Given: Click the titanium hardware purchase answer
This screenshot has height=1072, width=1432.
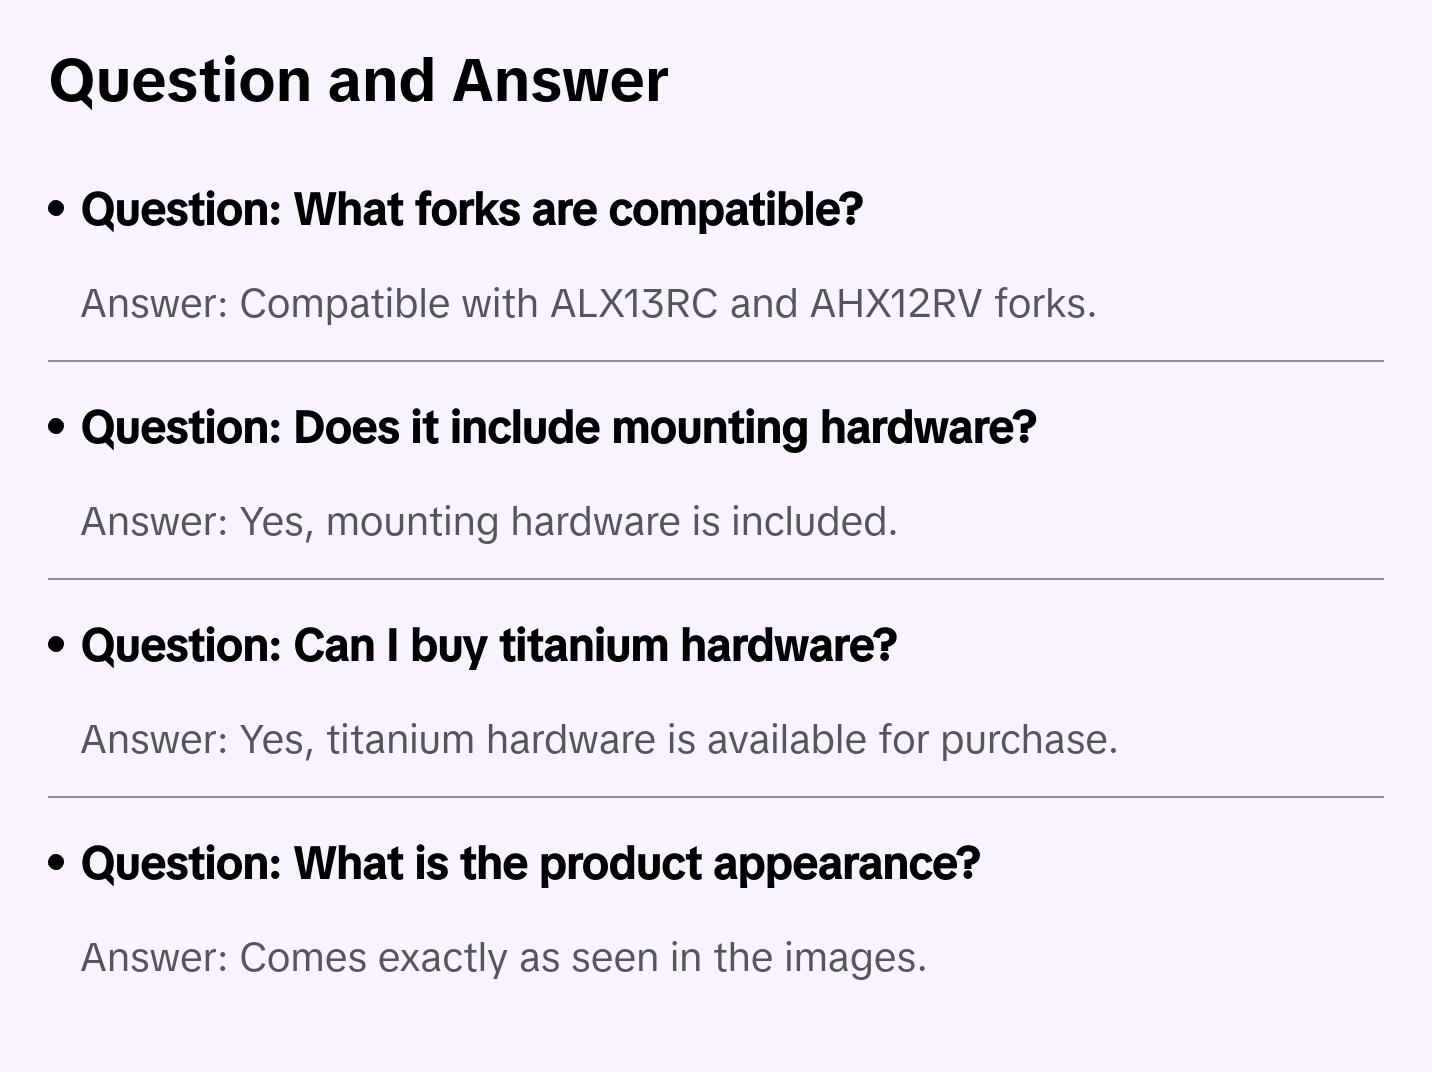Looking at the screenshot, I should point(598,740).
